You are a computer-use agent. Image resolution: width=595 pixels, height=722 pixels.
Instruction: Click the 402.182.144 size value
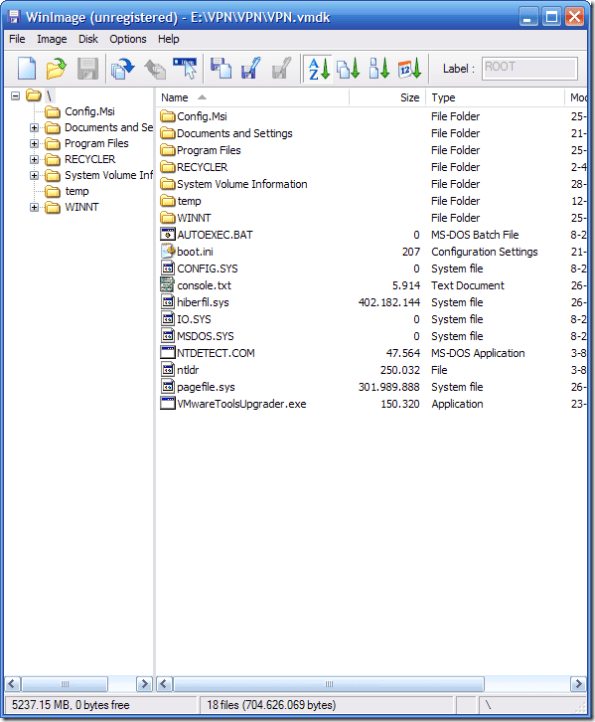click(x=389, y=303)
